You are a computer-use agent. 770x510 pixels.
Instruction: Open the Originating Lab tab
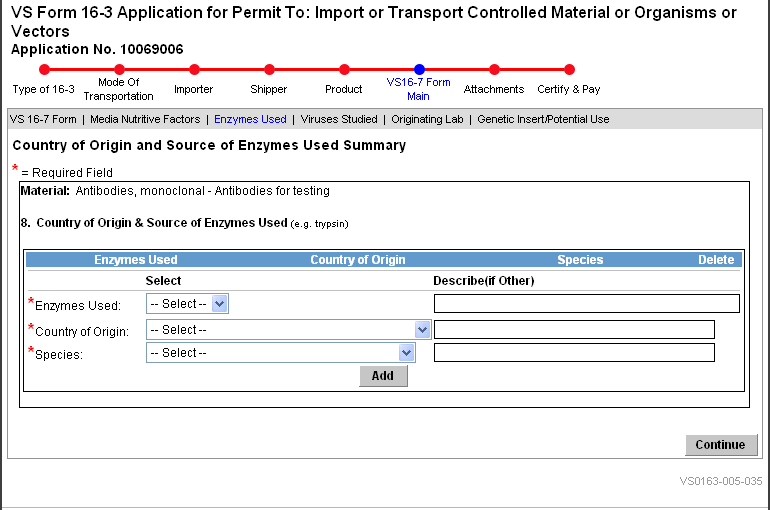(427, 119)
